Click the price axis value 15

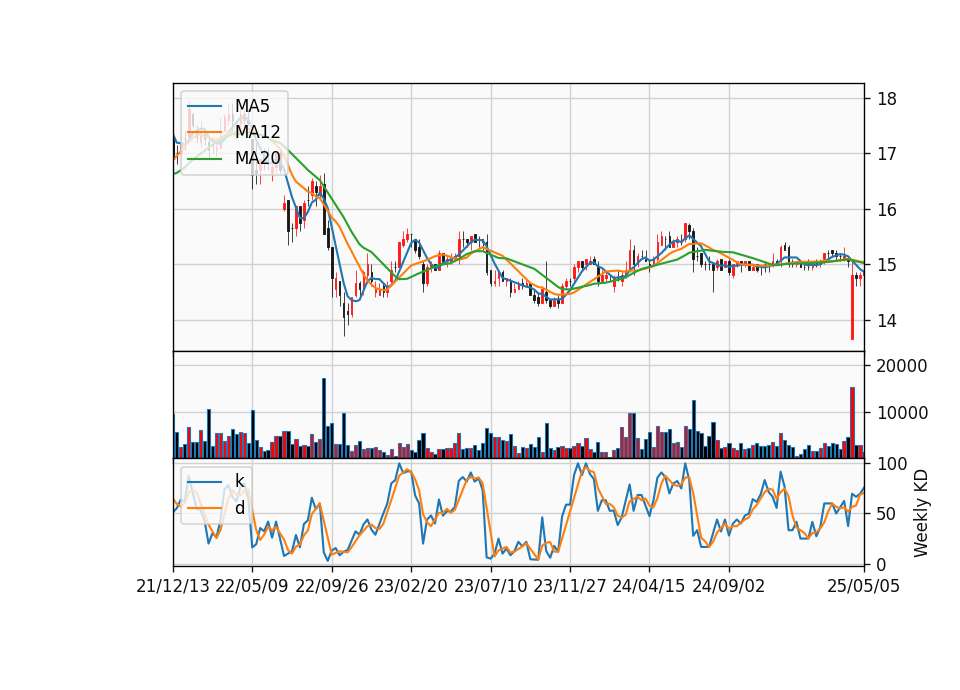click(x=887, y=265)
